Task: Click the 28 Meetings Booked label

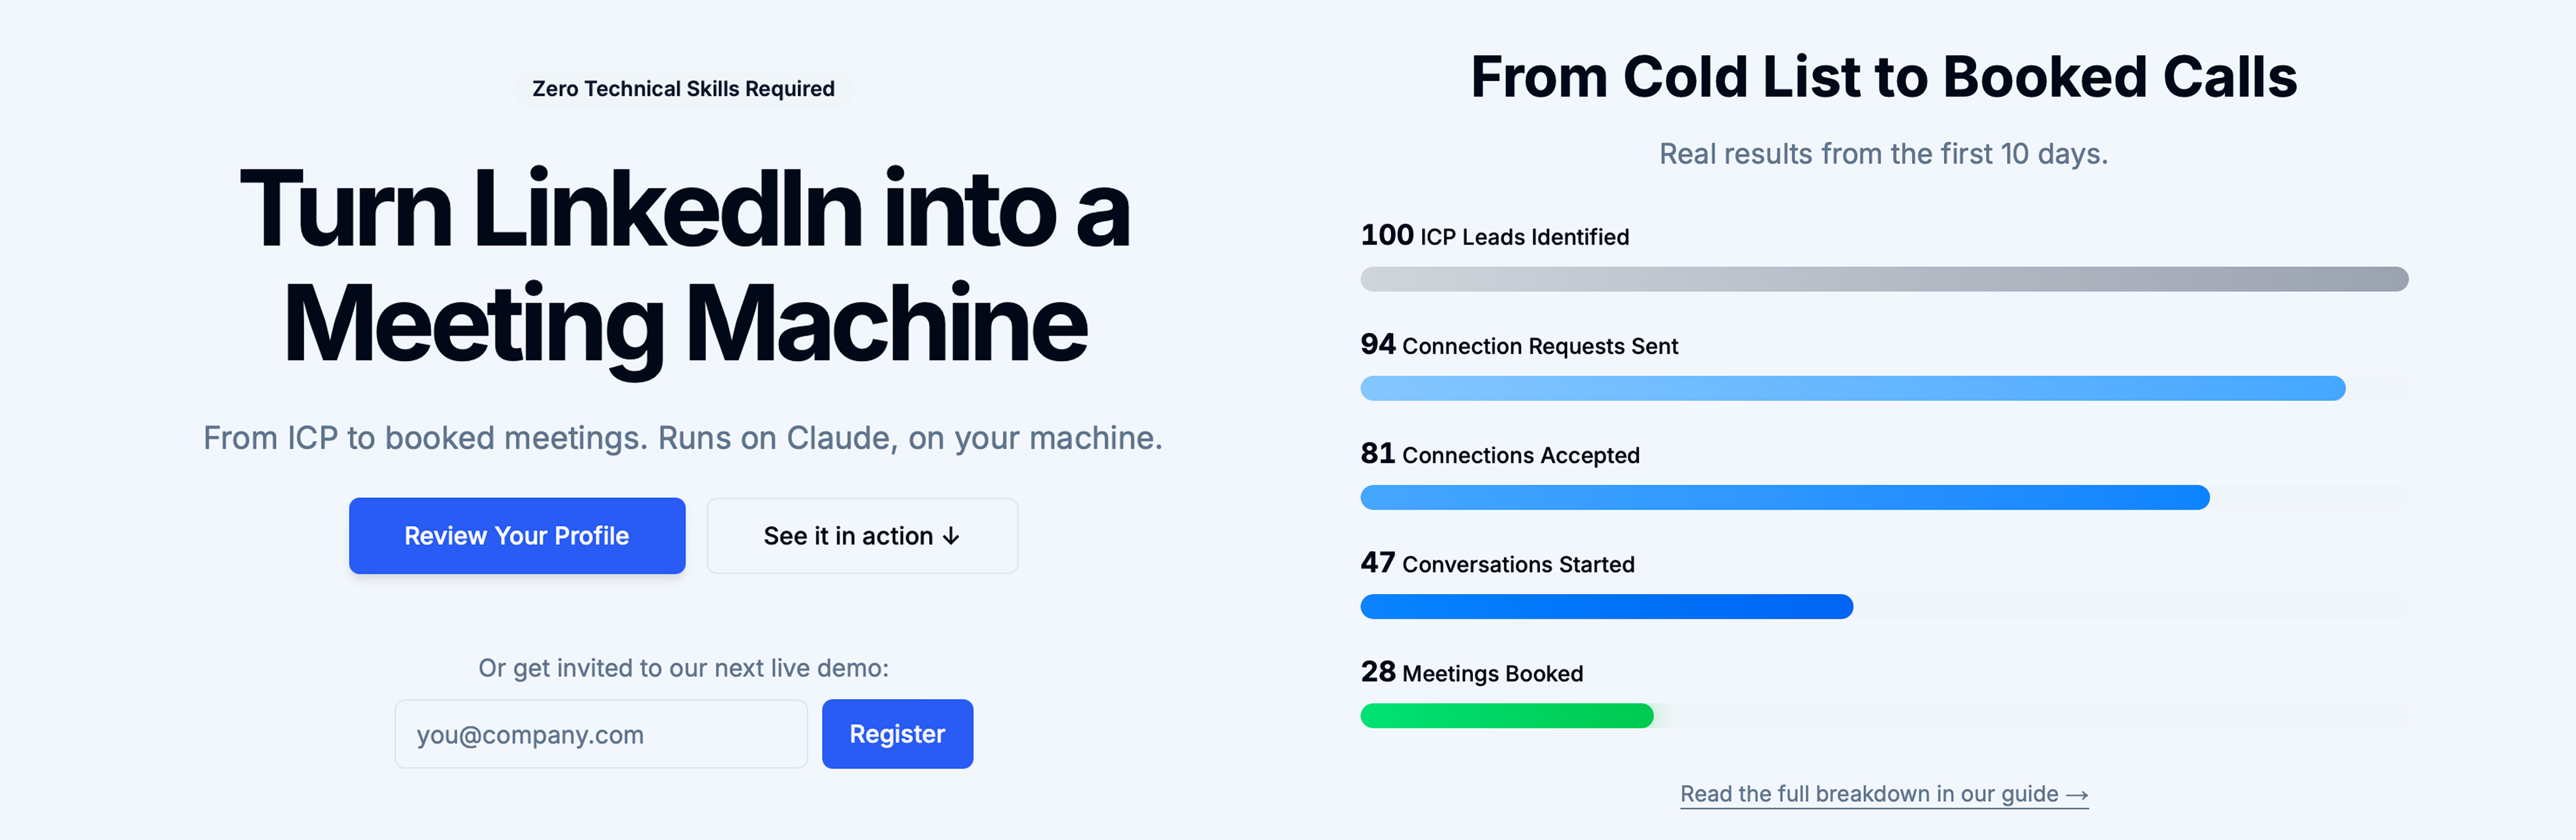Action: pos(1471,673)
